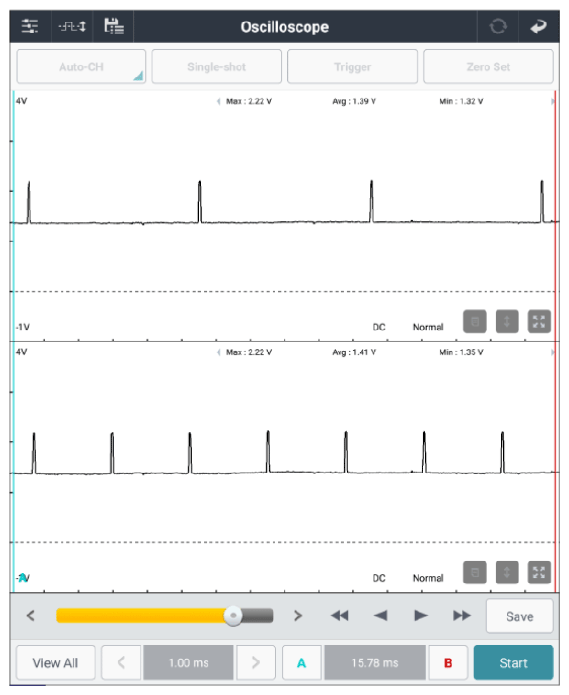Select the Trigger option
The width and height of the screenshot is (569, 695).
click(x=352, y=66)
